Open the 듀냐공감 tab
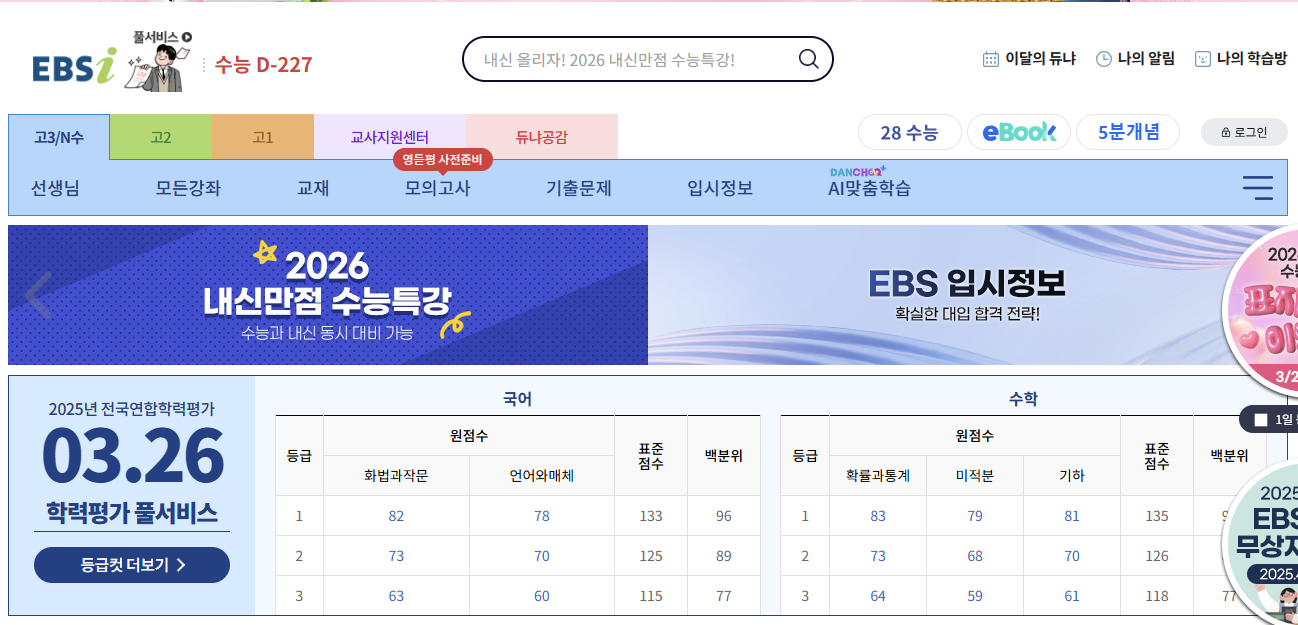Image resolution: width=1298 pixels, height=625 pixels. tap(542, 137)
